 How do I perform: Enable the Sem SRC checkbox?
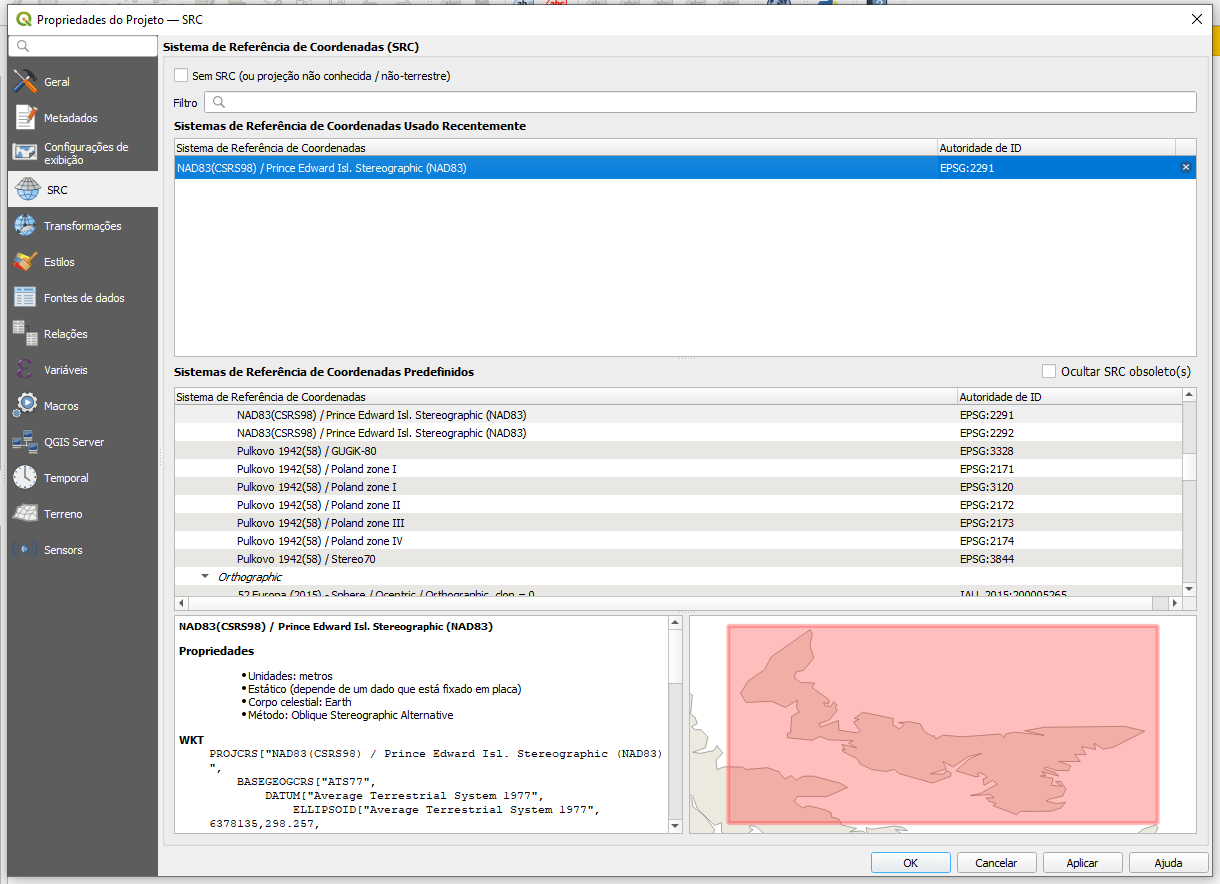click(x=181, y=76)
